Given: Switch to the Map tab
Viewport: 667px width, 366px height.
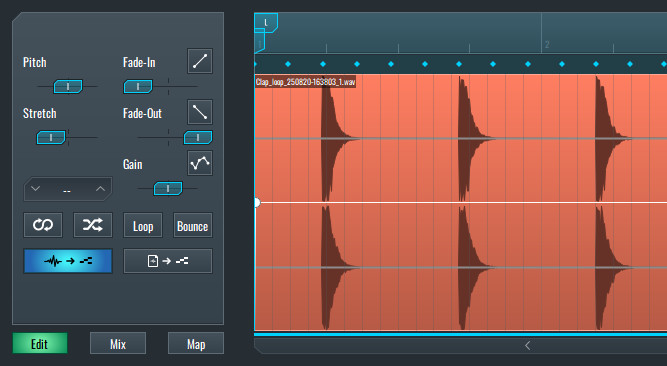Looking at the screenshot, I should [196, 343].
